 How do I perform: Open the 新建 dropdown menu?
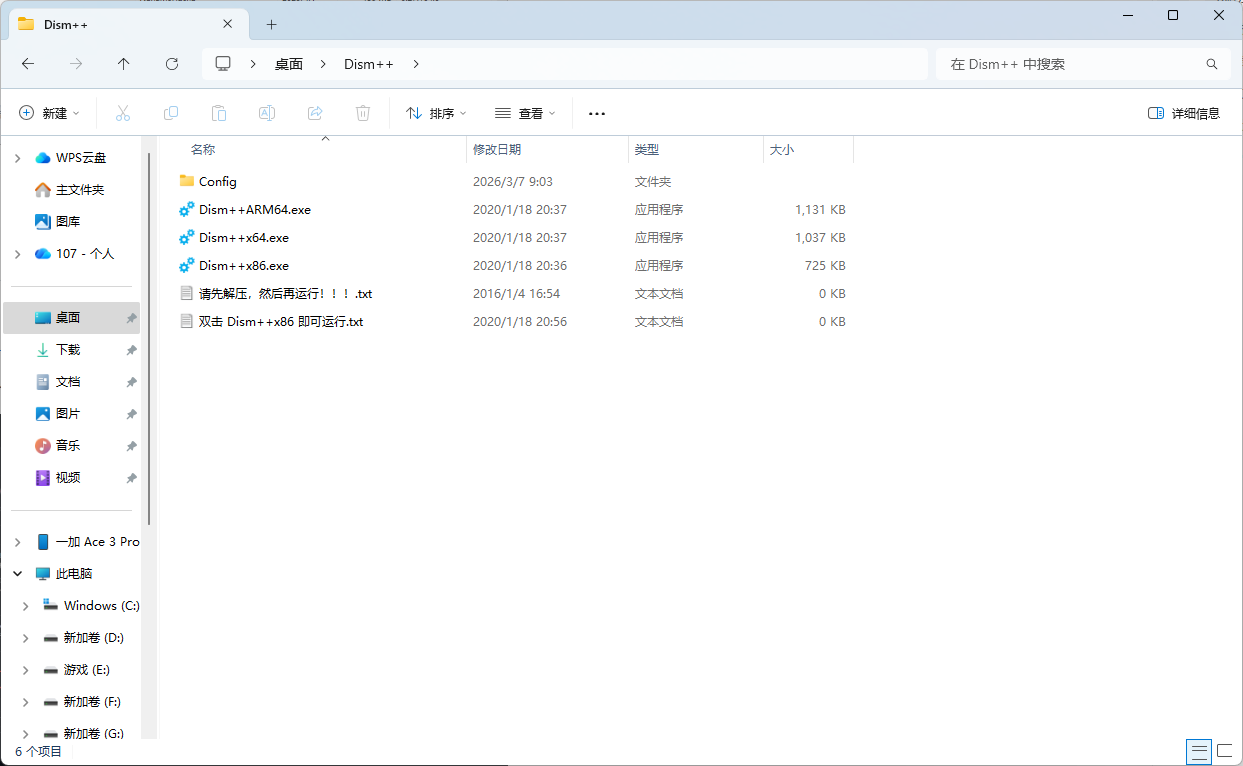(49, 114)
